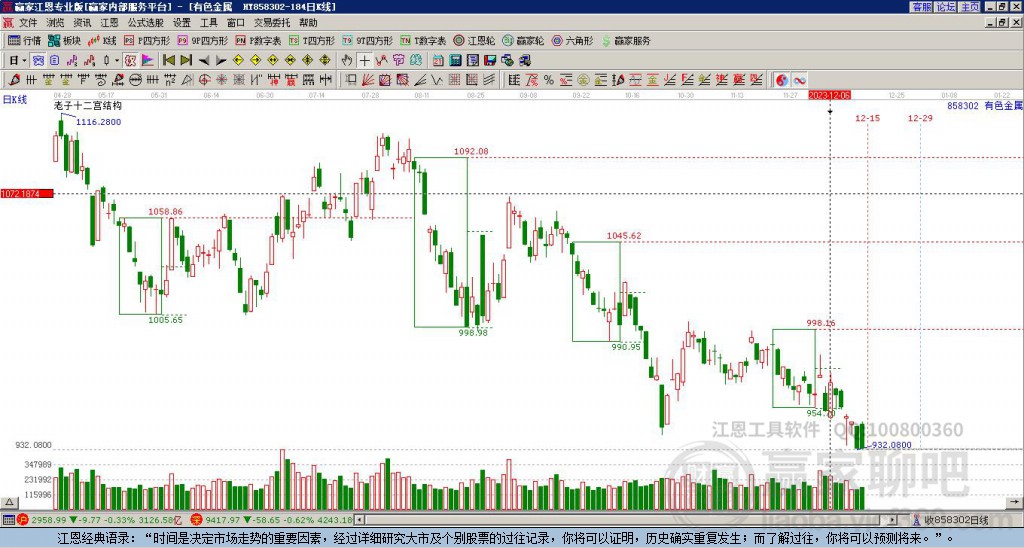Screen dimensions: 1024x548
Task: Open the calendar 21 icon
Action: click(x=438, y=61)
